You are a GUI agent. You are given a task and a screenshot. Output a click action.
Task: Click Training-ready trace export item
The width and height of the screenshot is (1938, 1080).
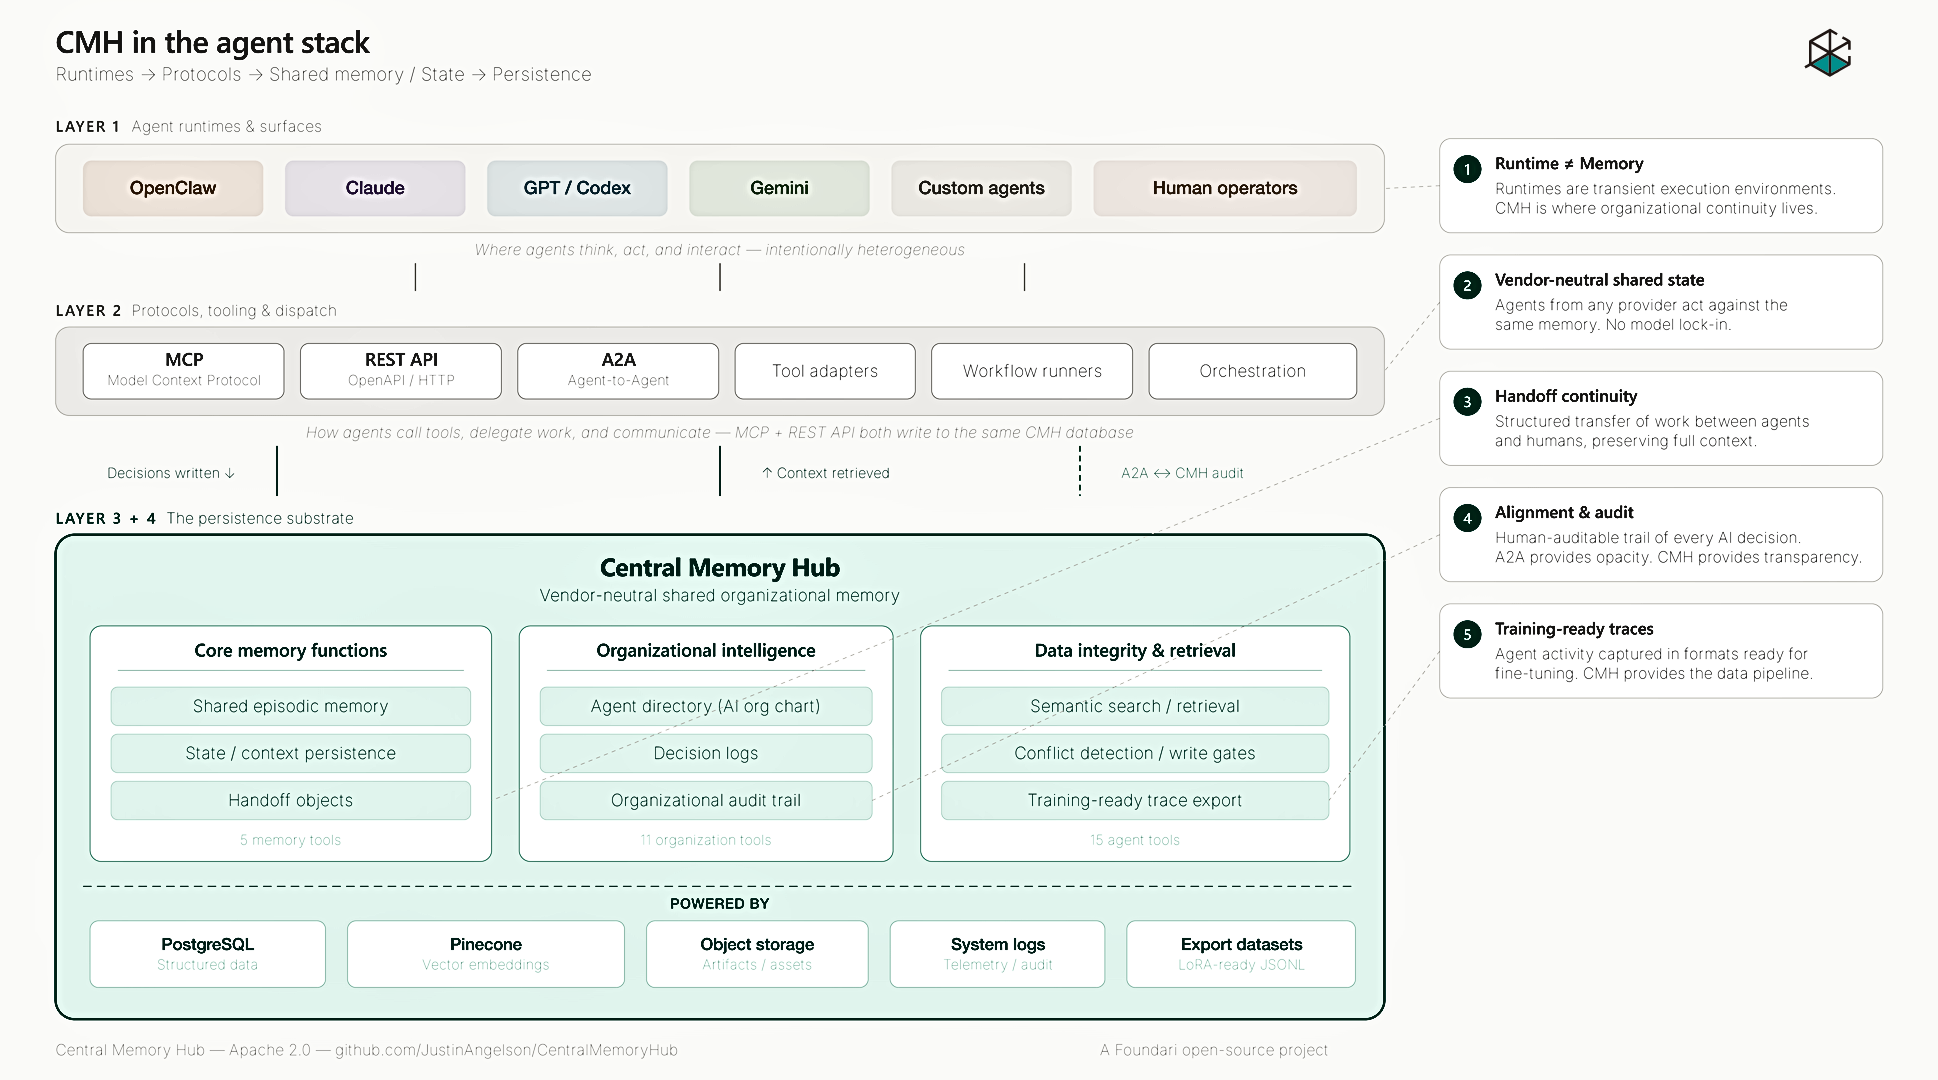(1135, 800)
